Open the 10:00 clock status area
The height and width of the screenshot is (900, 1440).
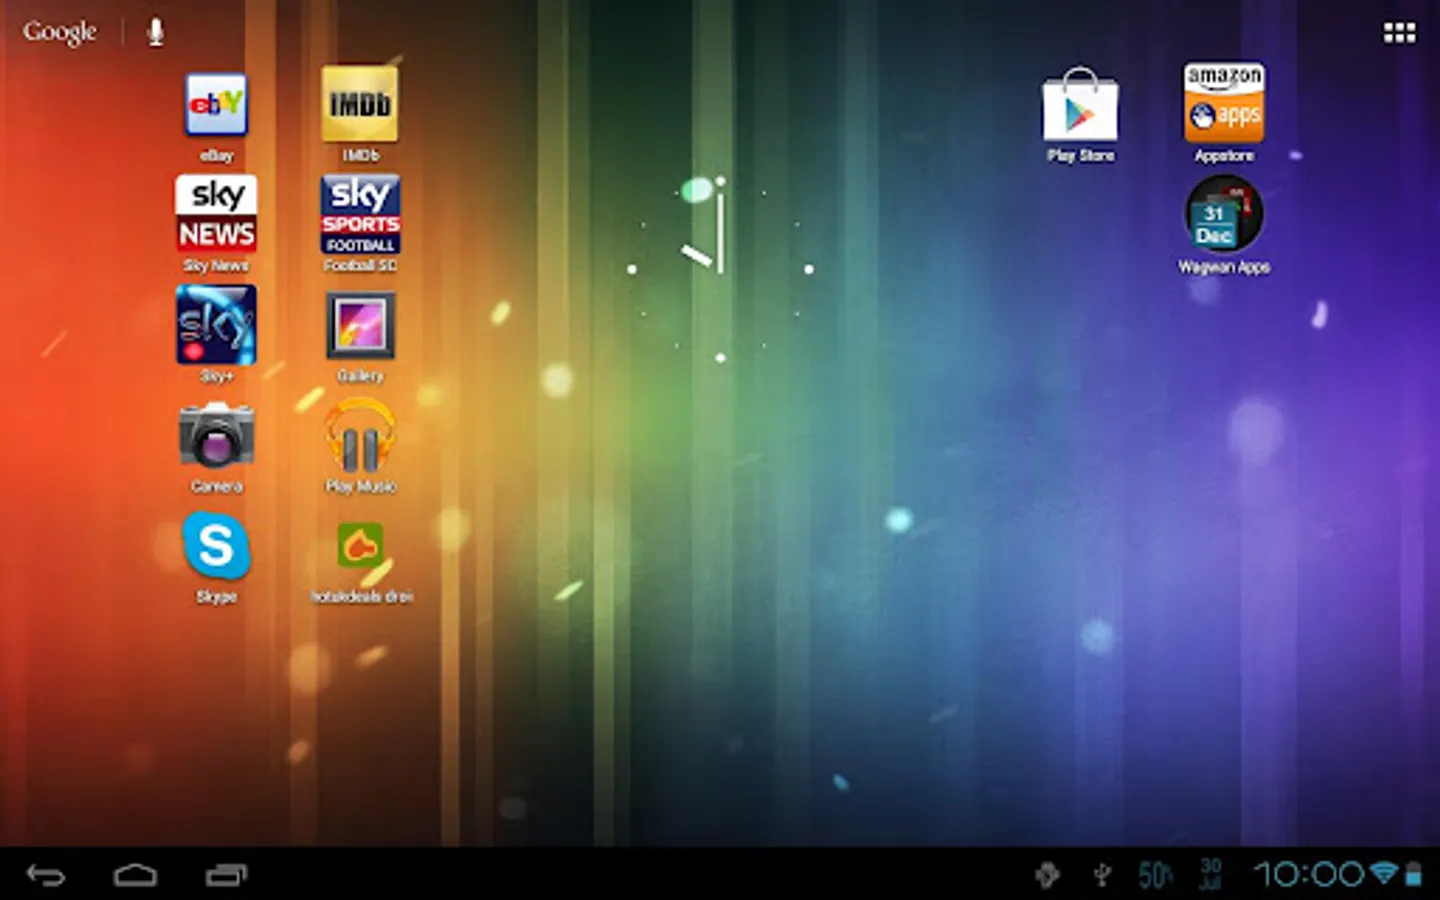[x=1308, y=875]
